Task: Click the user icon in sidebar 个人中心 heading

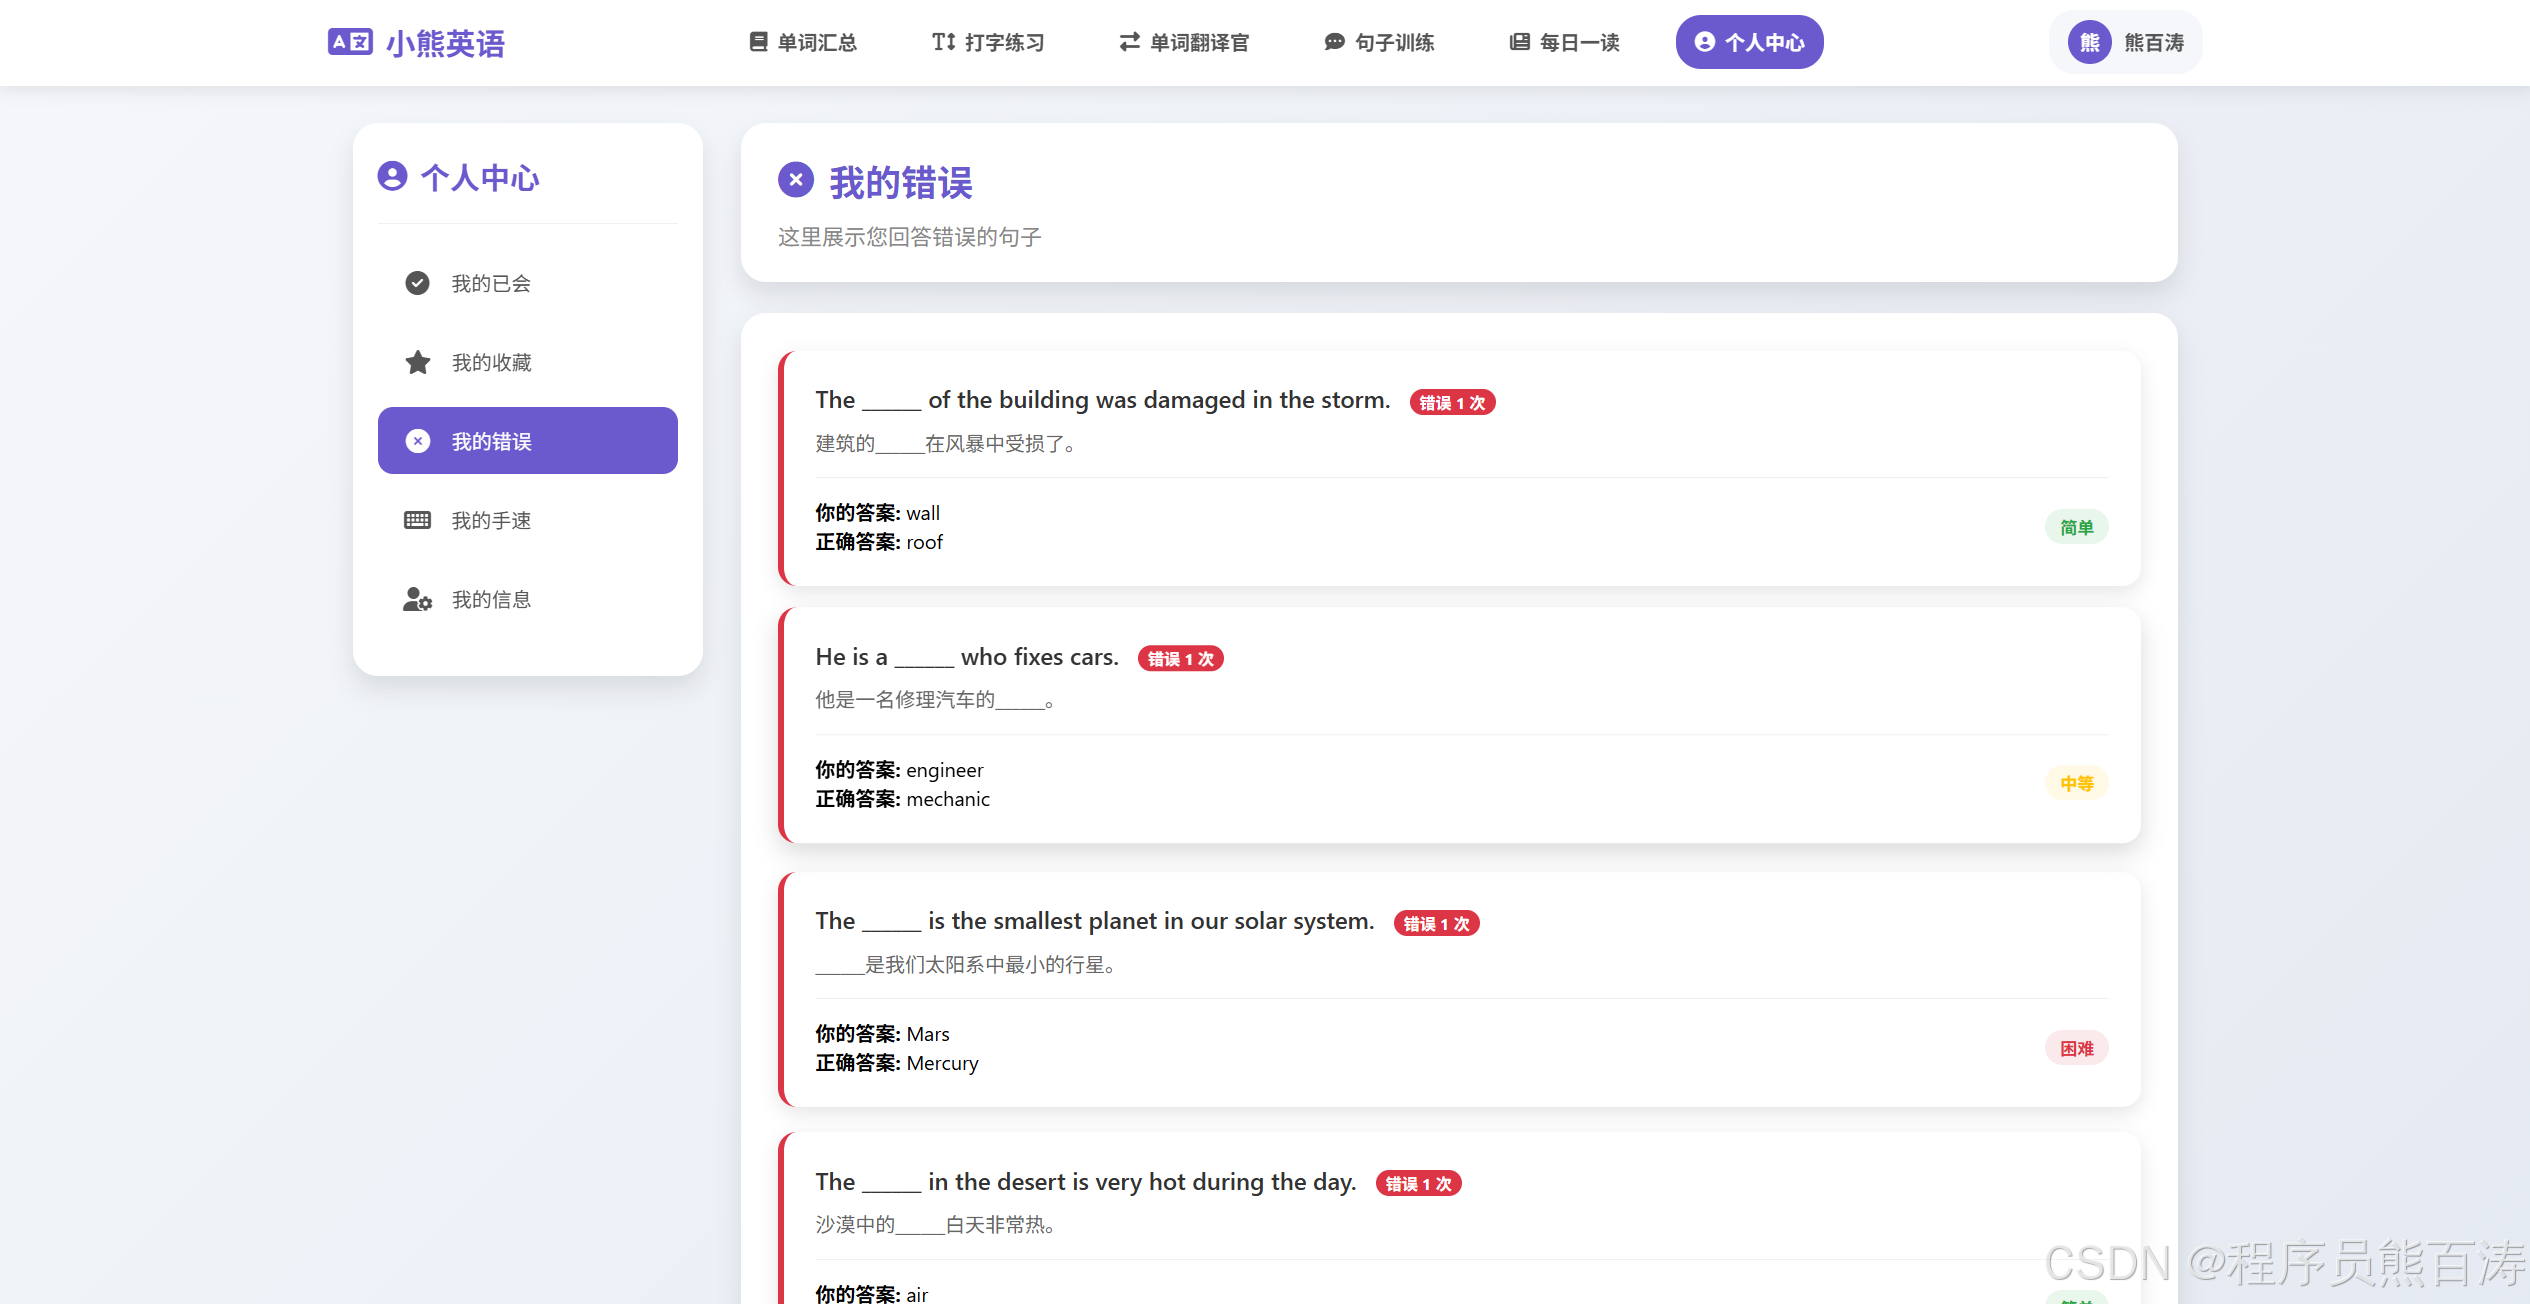Action: [x=392, y=176]
